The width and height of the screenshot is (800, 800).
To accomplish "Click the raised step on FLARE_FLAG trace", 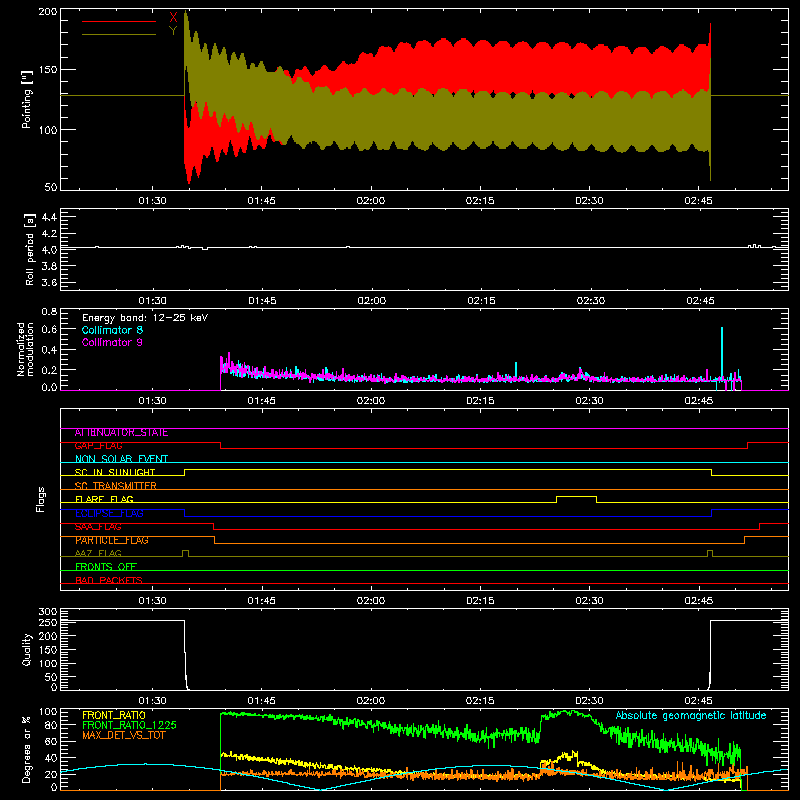I will (577, 497).
